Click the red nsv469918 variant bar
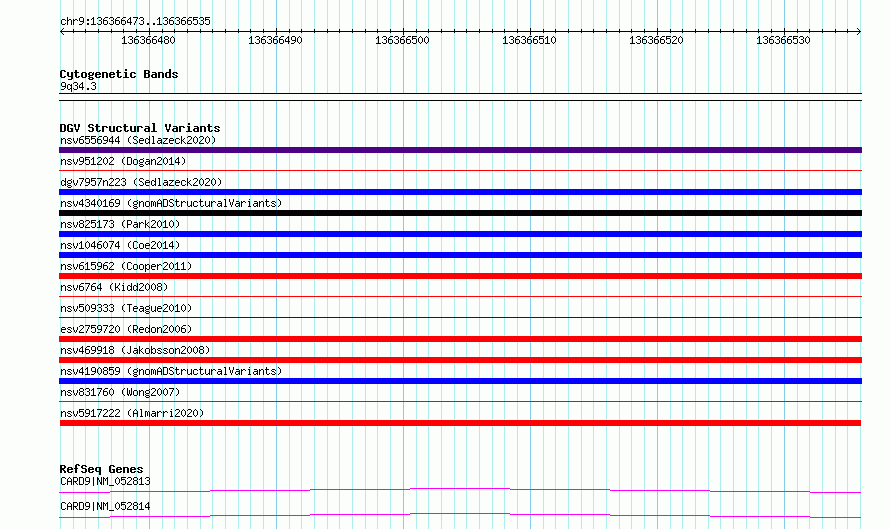 click(x=460, y=360)
